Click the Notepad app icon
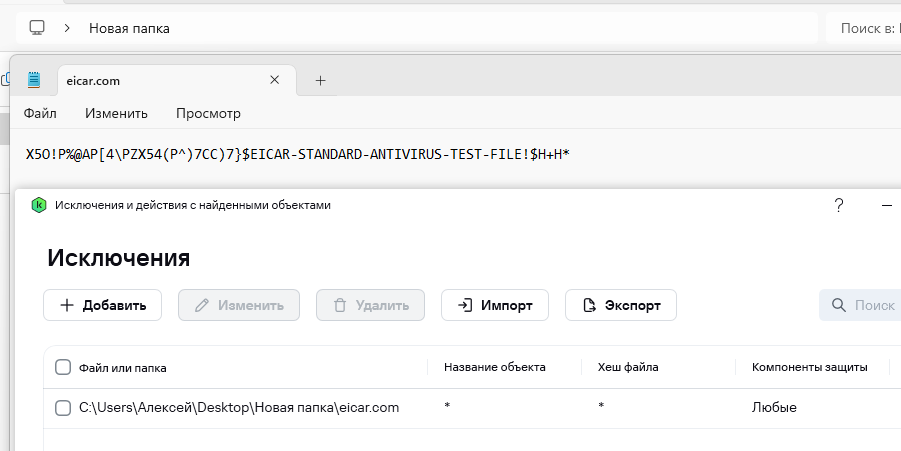Viewport: 901px width, 451px height. coord(34,80)
